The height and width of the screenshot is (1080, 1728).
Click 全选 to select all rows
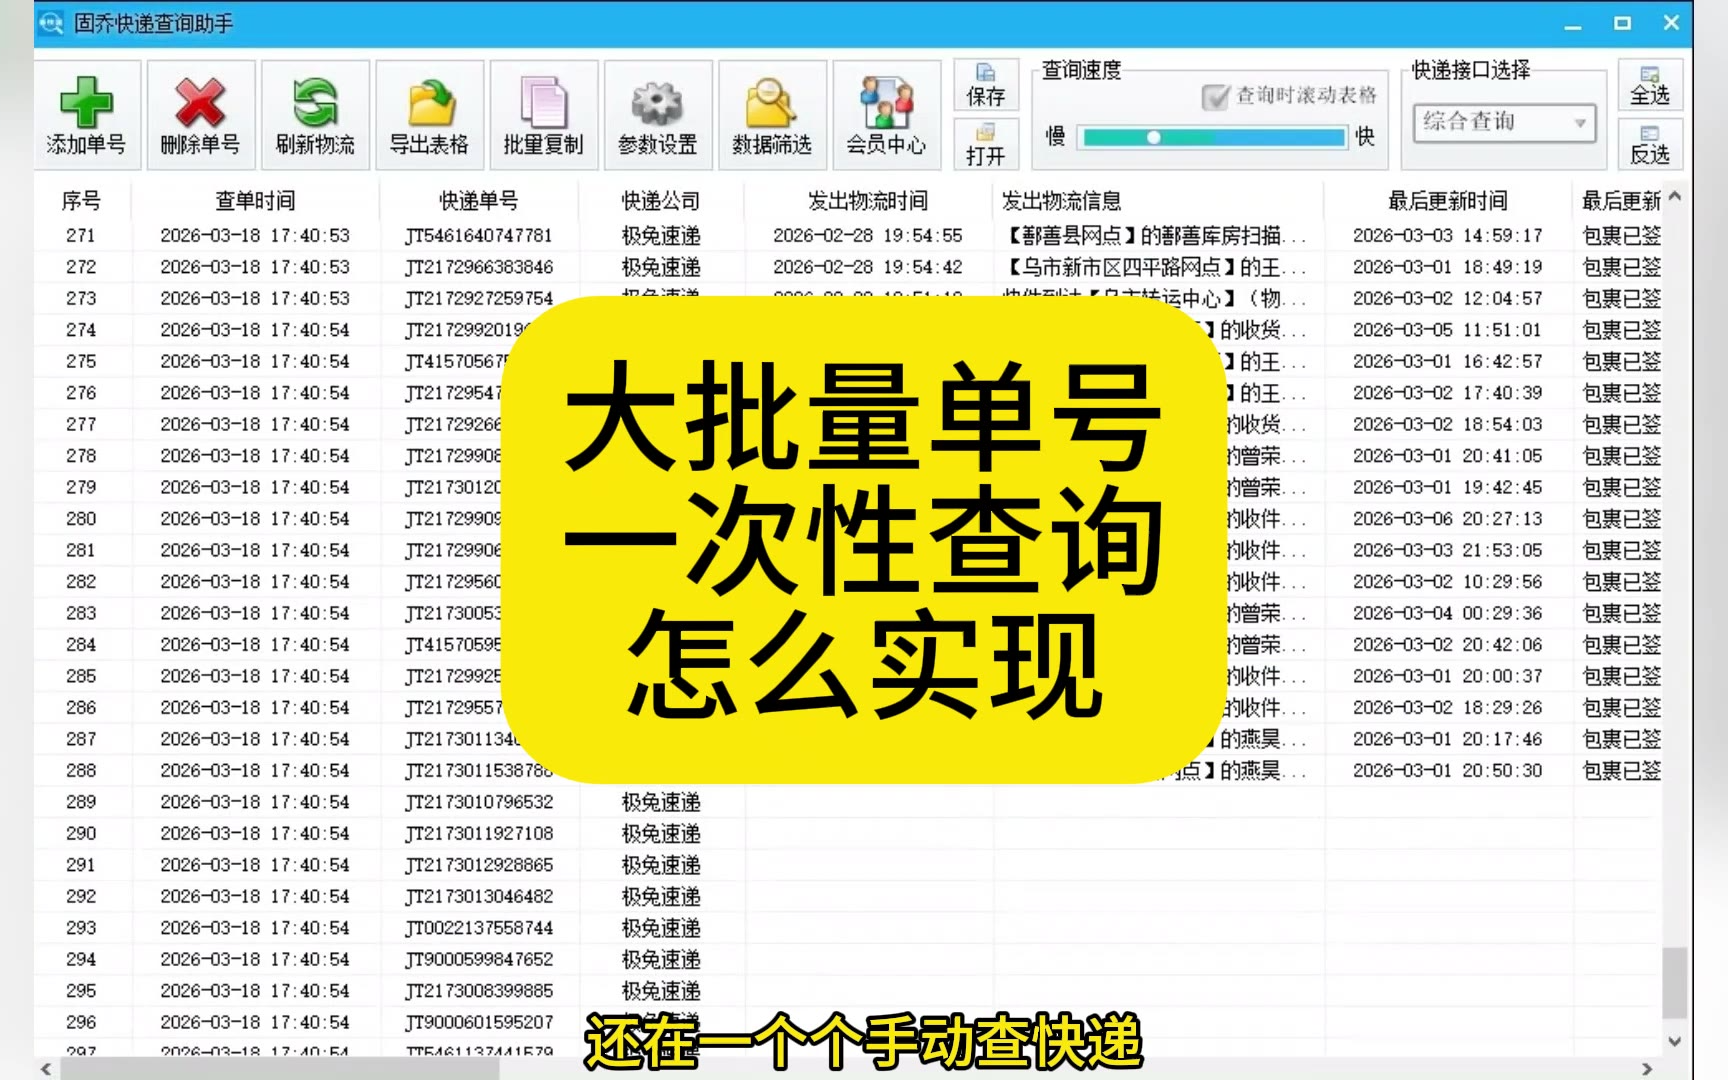[x=1650, y=85]
